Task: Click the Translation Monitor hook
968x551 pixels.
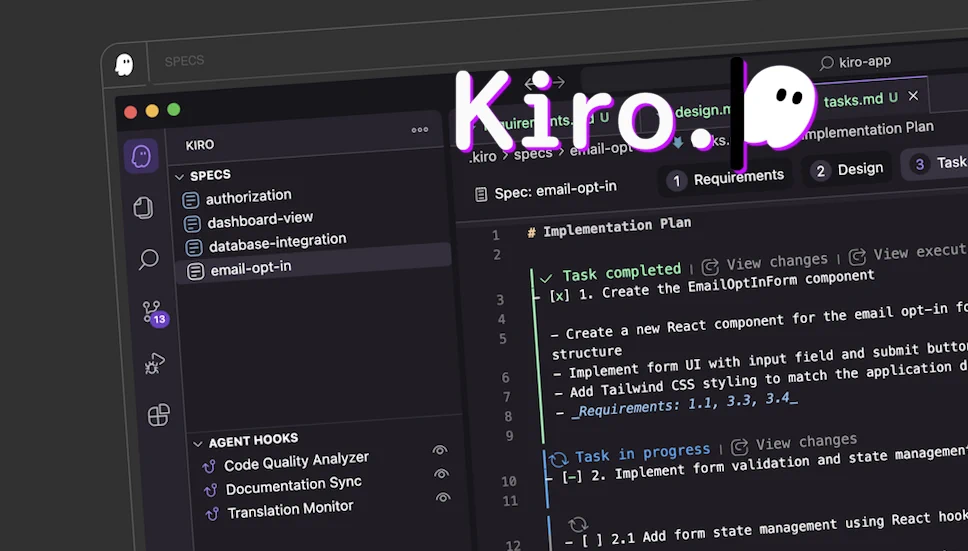Action: (x=290, y=510)
